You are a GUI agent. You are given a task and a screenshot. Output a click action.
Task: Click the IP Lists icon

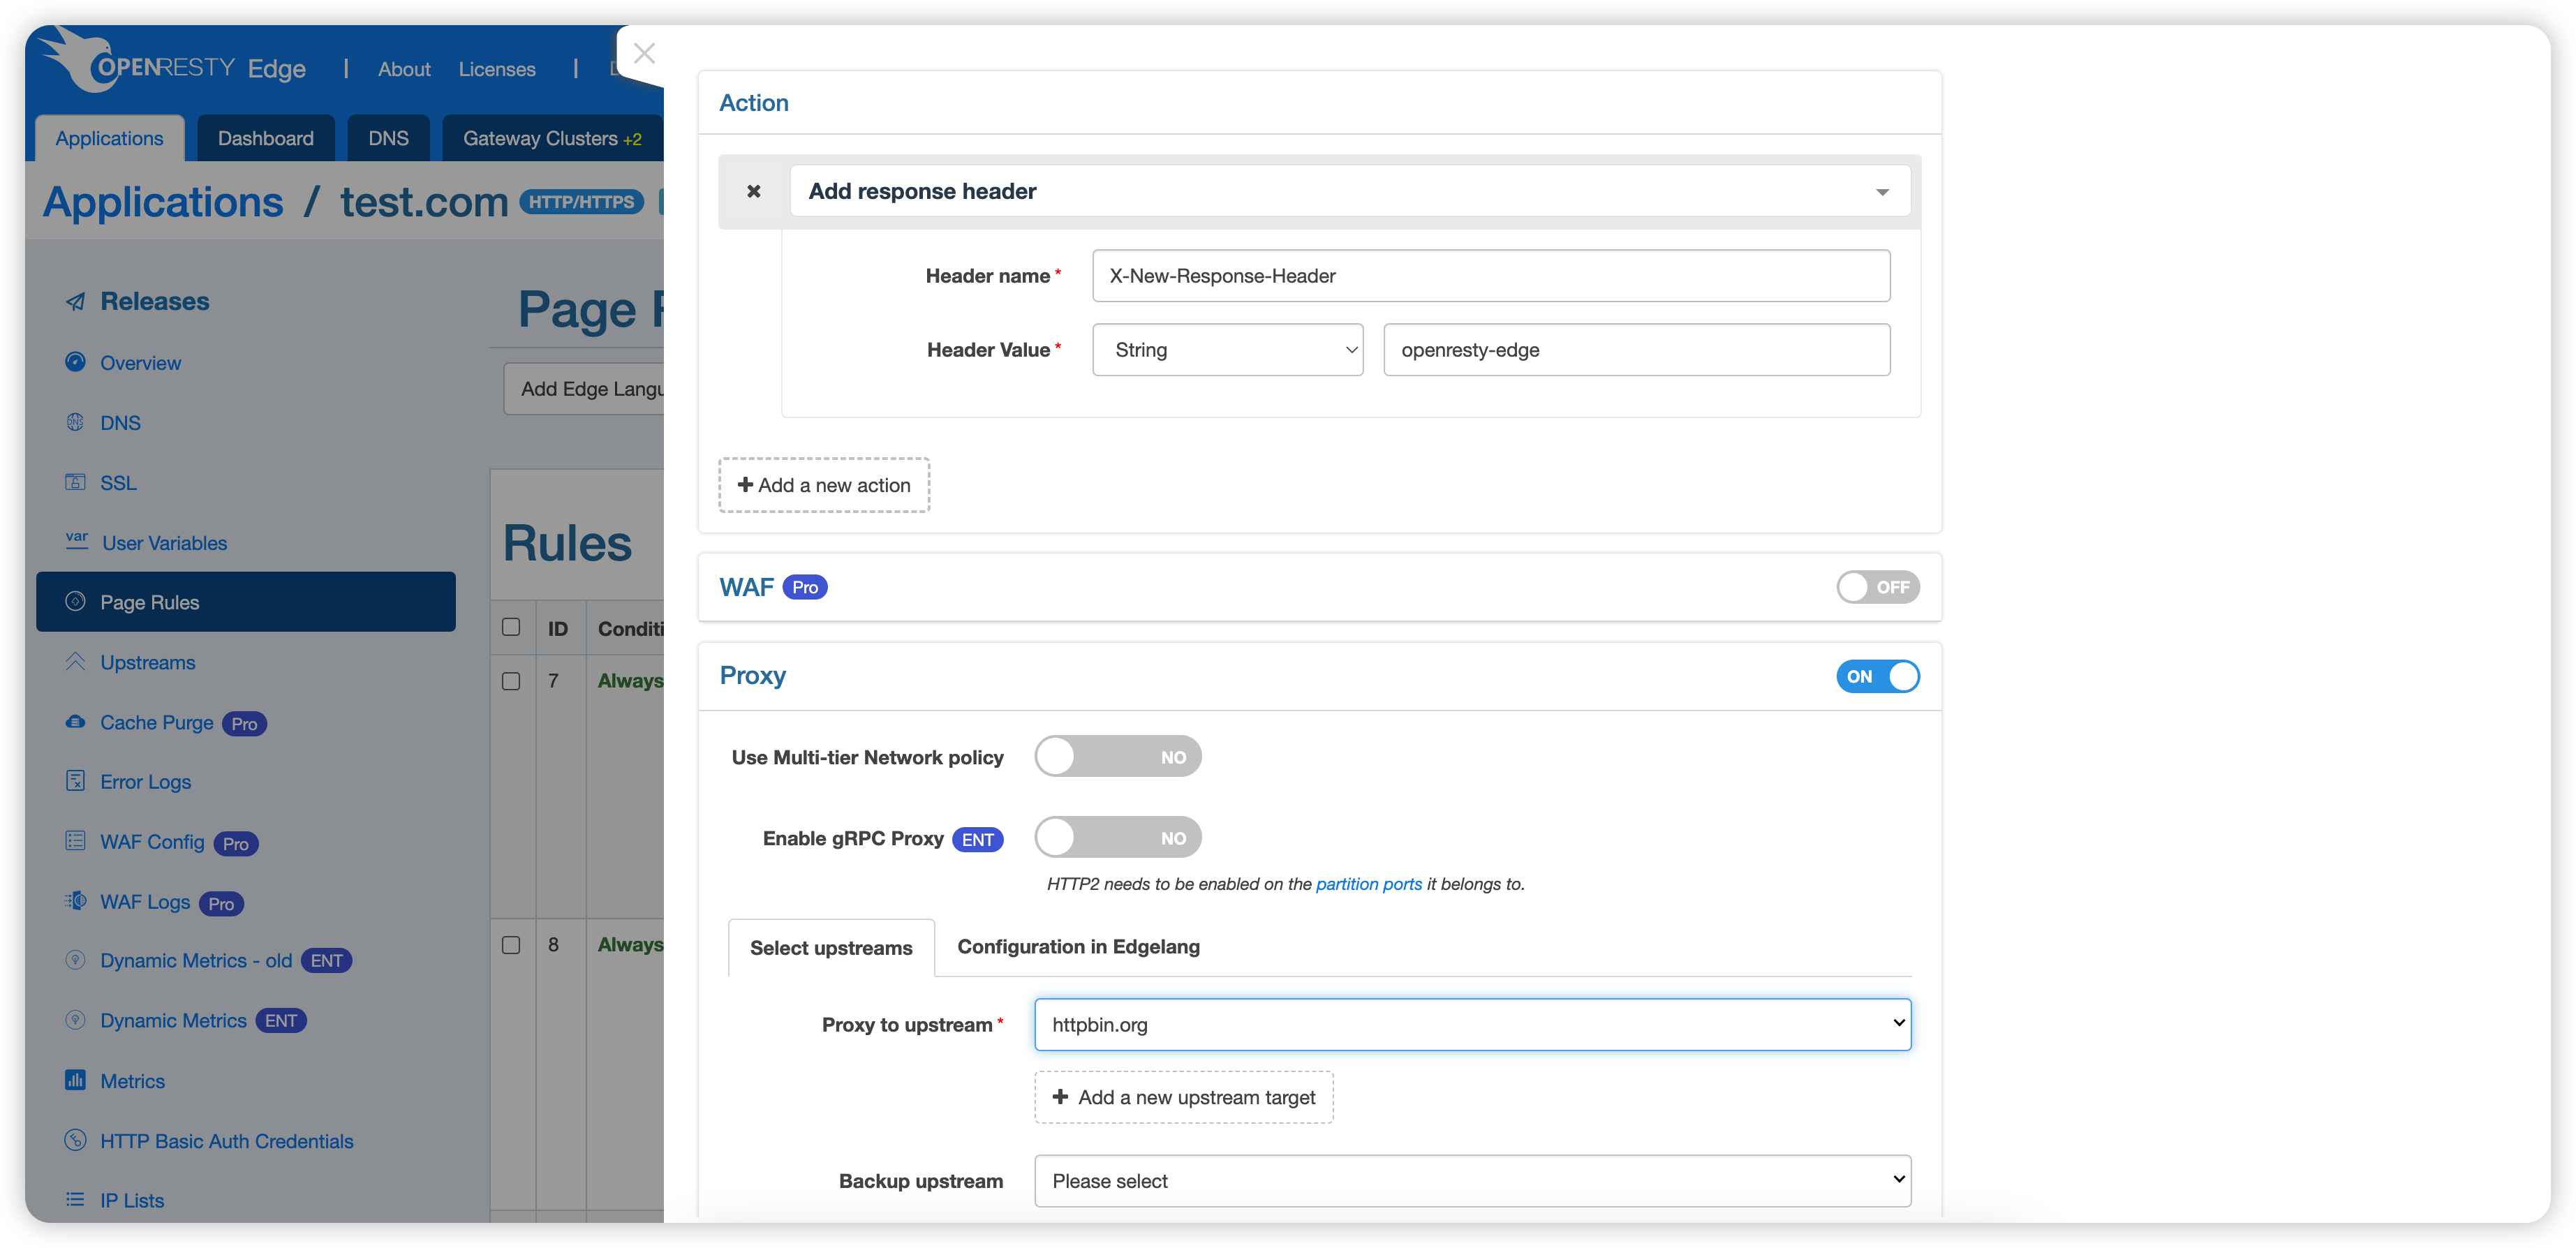[x=75, y=1200]
